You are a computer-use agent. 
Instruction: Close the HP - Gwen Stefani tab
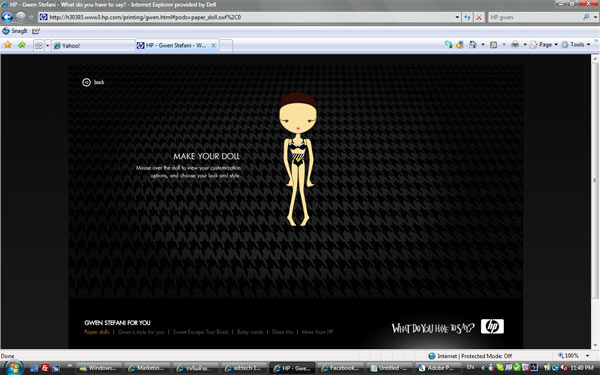214,45
